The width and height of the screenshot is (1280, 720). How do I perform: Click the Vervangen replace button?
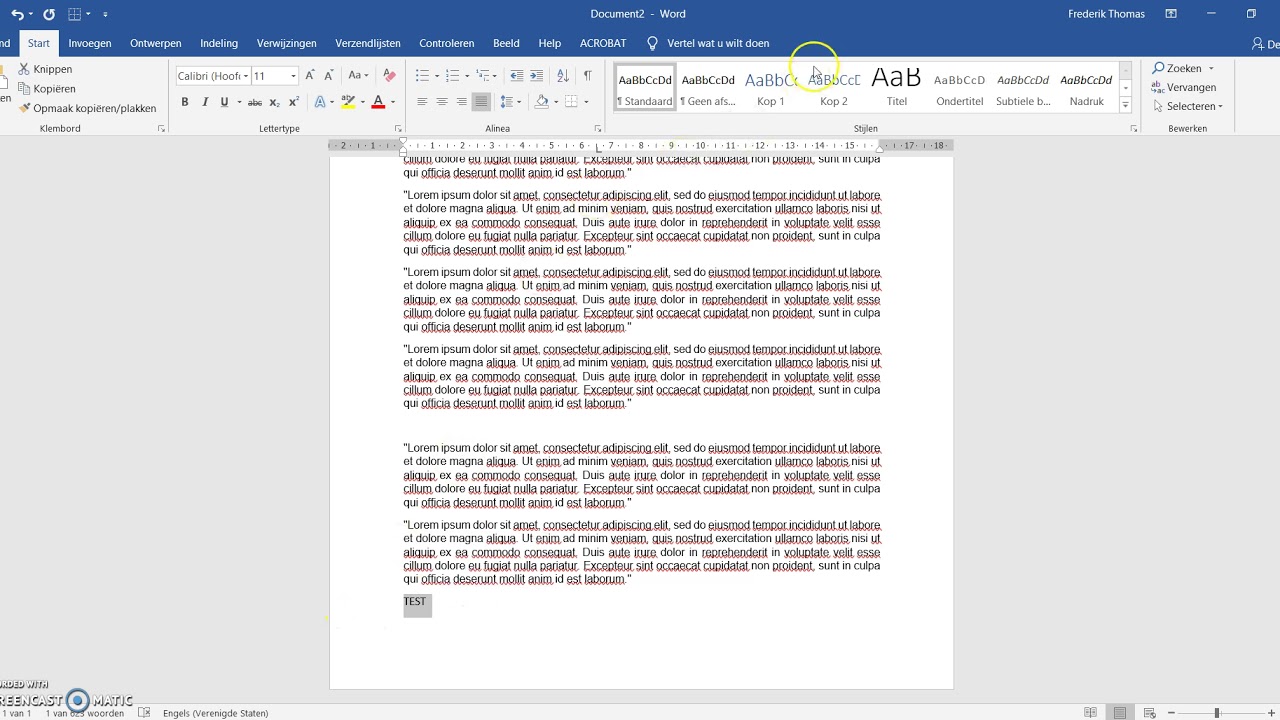(x=1184, y=87)
